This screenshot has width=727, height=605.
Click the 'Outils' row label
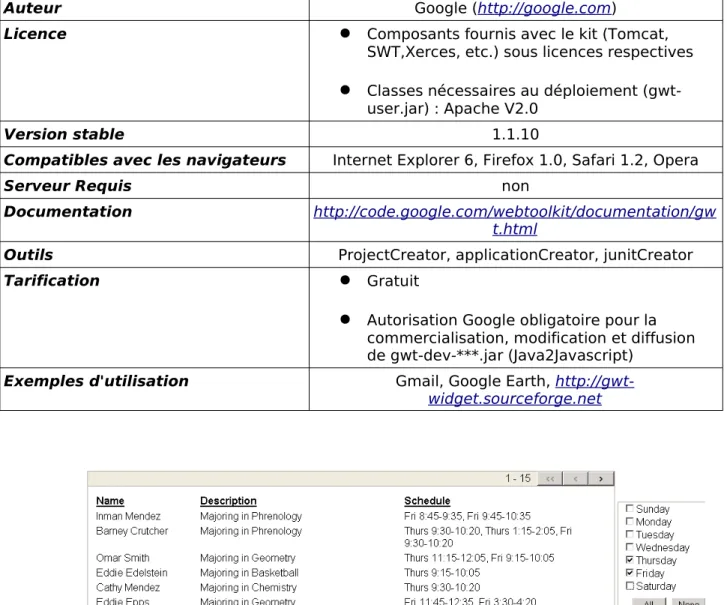[28, 255]
